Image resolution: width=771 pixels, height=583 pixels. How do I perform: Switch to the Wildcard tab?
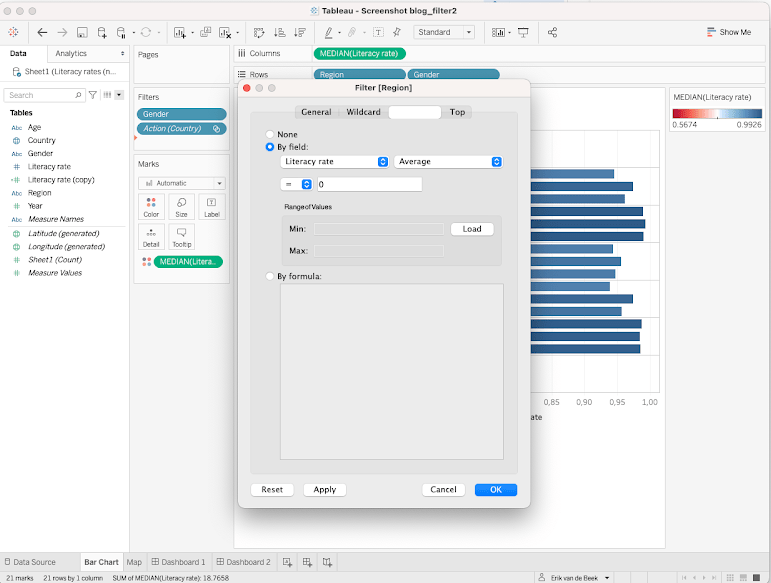point(363,112)
